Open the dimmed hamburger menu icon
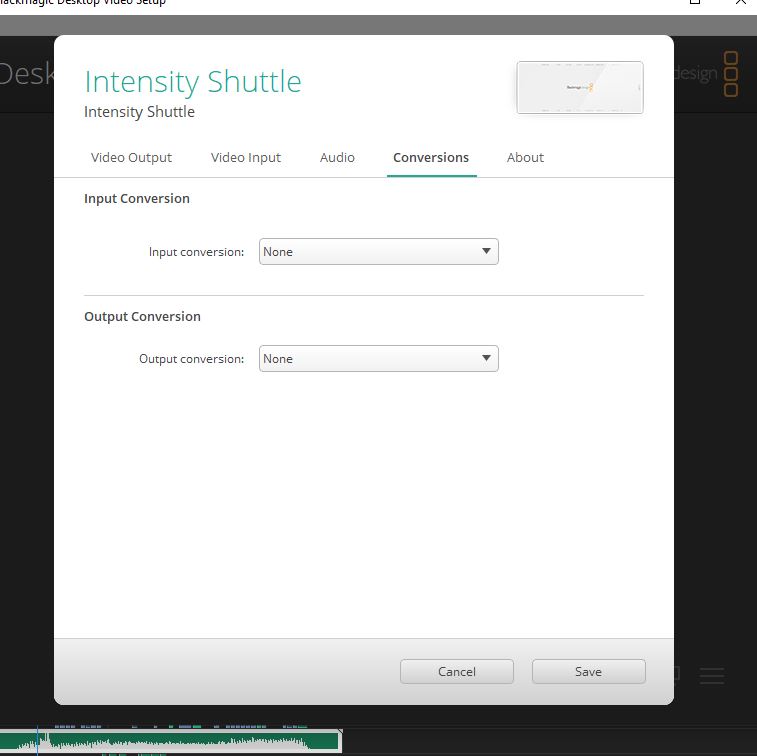The height and width of the screenshot is (756, 757). click(x=712, y=675)
